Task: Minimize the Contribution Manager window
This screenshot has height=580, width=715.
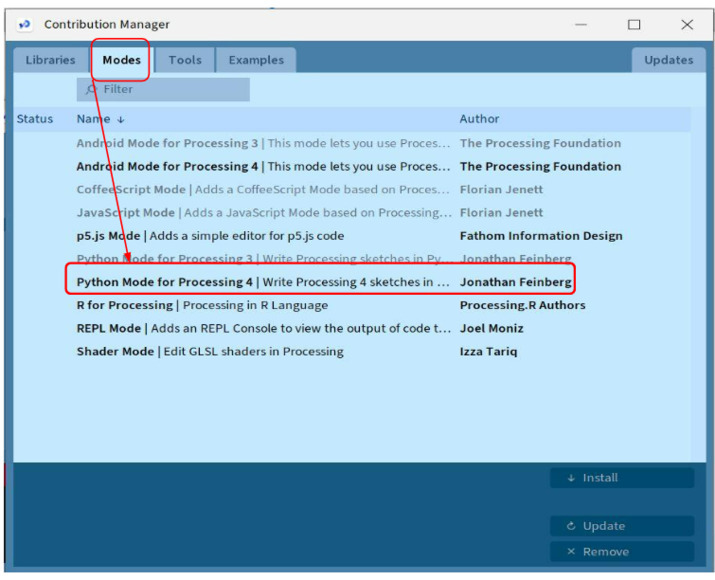Action: pyautogui.click(x=581, y=25)
